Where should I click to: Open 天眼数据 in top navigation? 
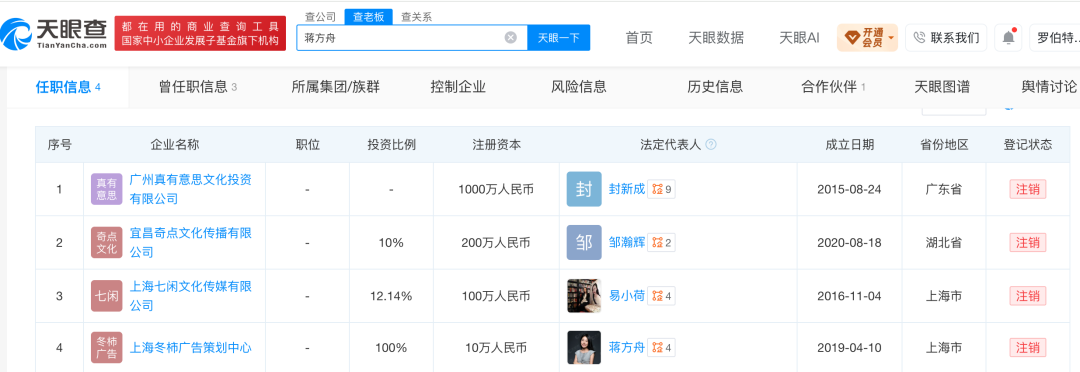[x=716, y=38]
